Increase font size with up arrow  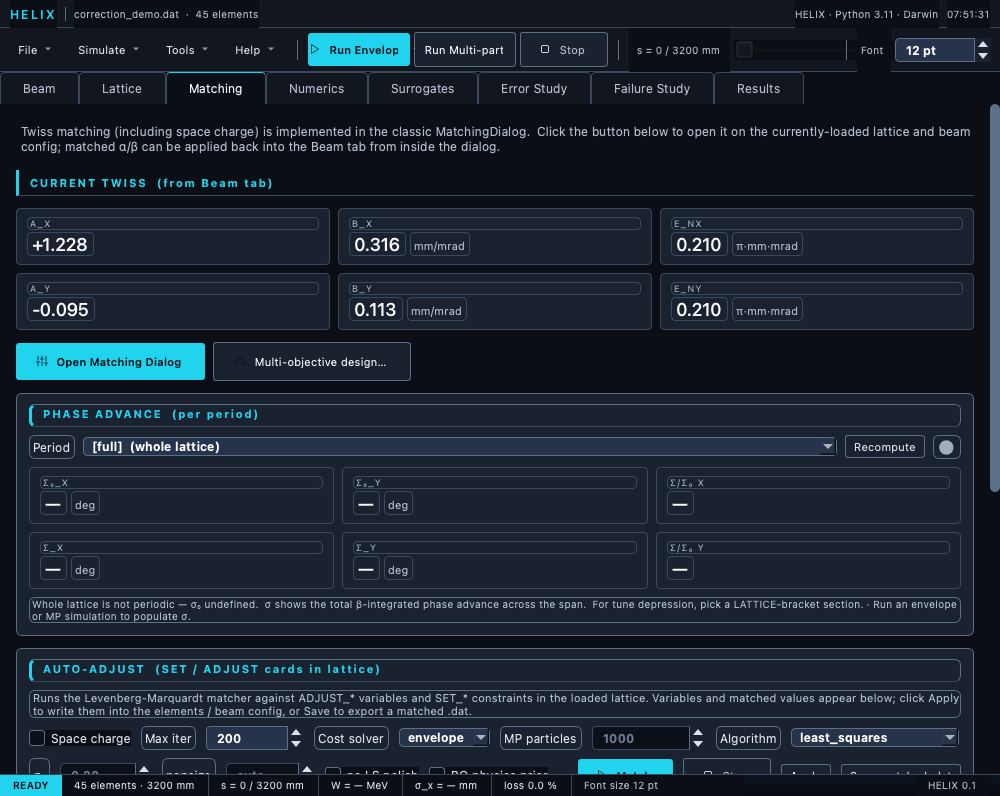click(983, 45)
